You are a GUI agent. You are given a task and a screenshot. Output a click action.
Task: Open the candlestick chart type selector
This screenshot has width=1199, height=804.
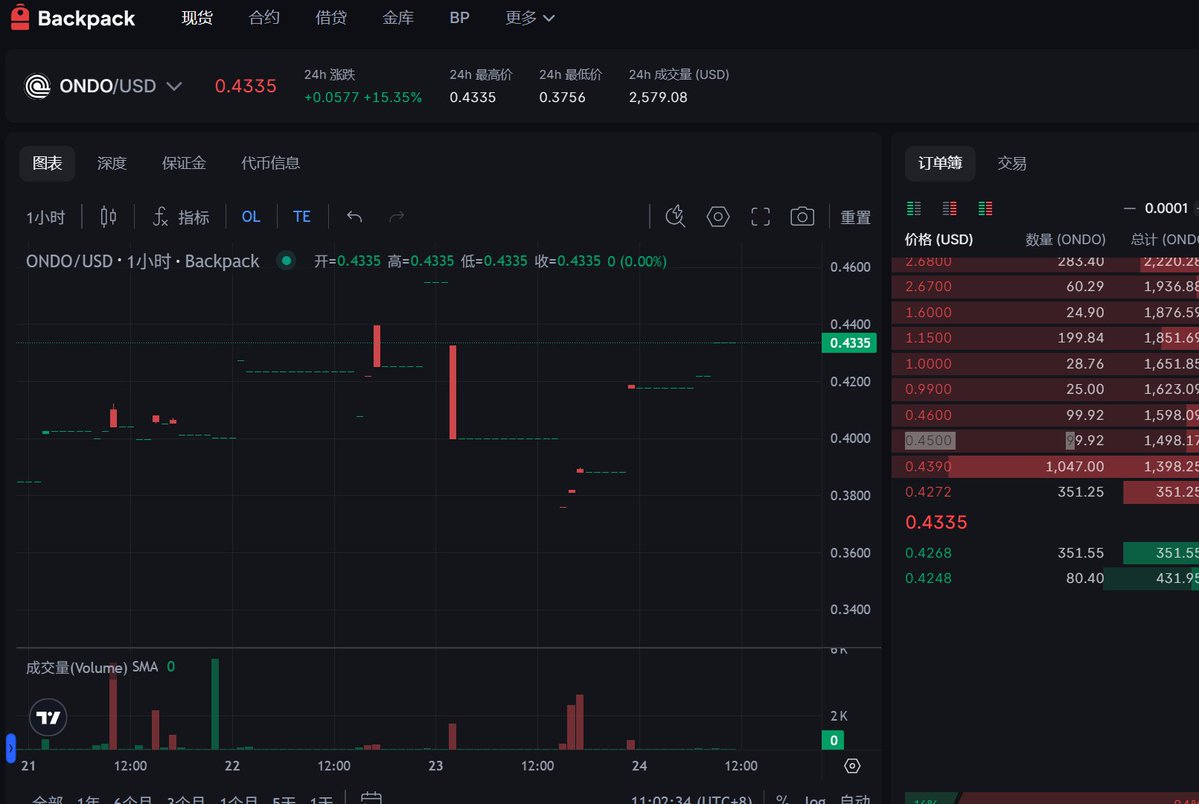tap(109, 216)
